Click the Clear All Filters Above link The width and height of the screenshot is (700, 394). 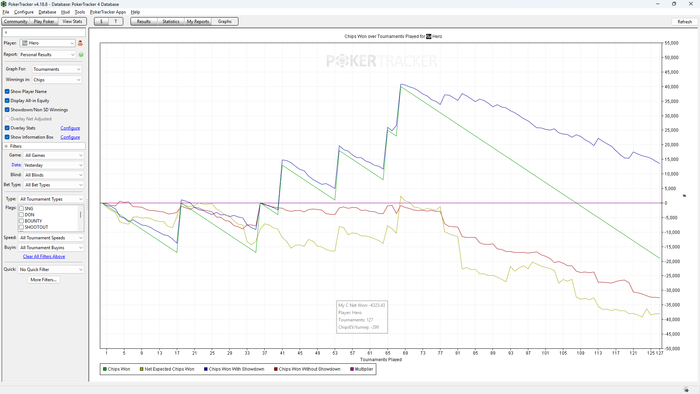[x=44, y=257]
